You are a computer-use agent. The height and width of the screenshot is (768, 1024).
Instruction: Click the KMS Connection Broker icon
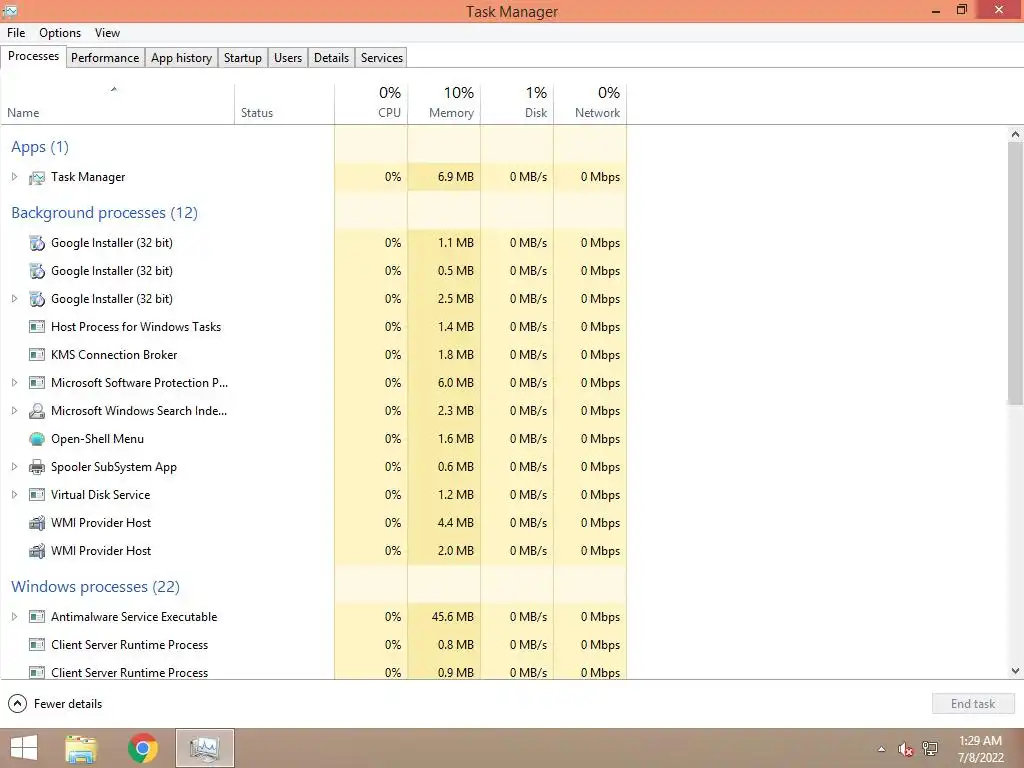pyautogui.click(x=37, y=355)
